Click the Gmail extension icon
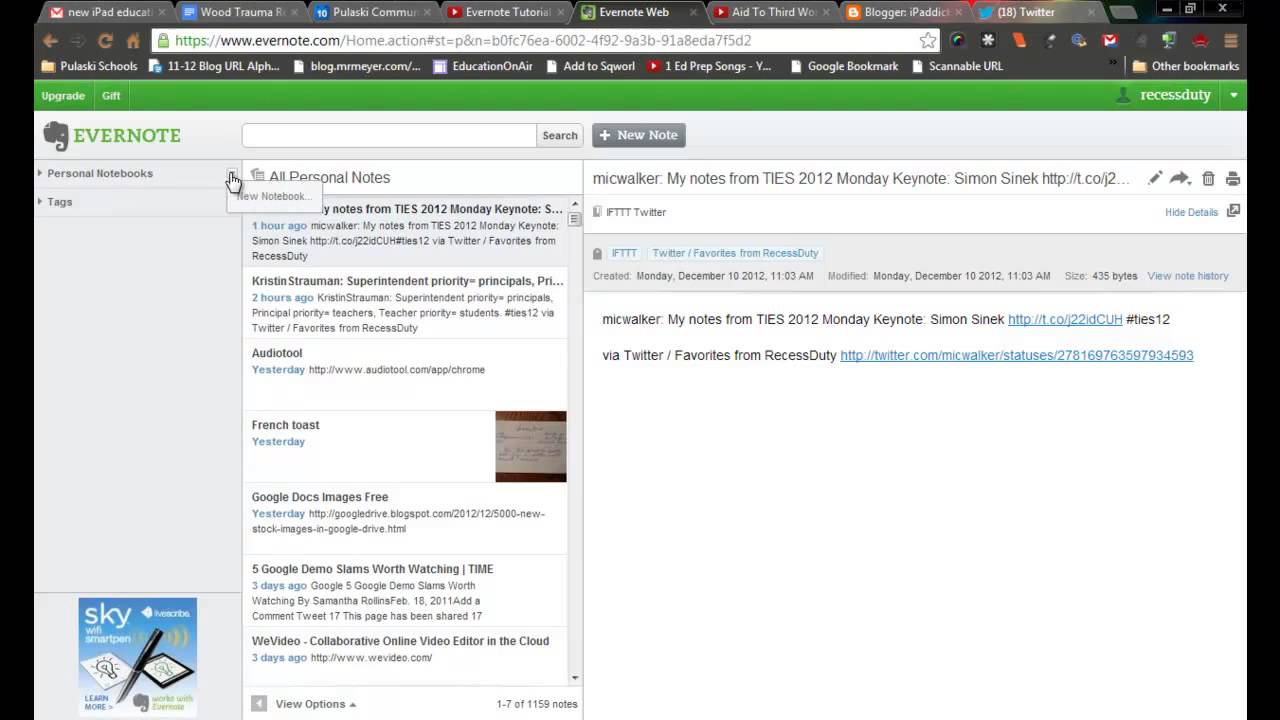 [x=1110, y=41]
